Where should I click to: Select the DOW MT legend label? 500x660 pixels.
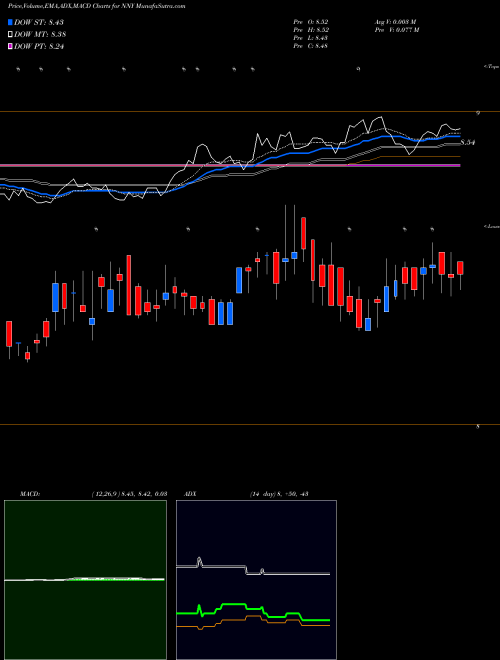tap(40, 35)
